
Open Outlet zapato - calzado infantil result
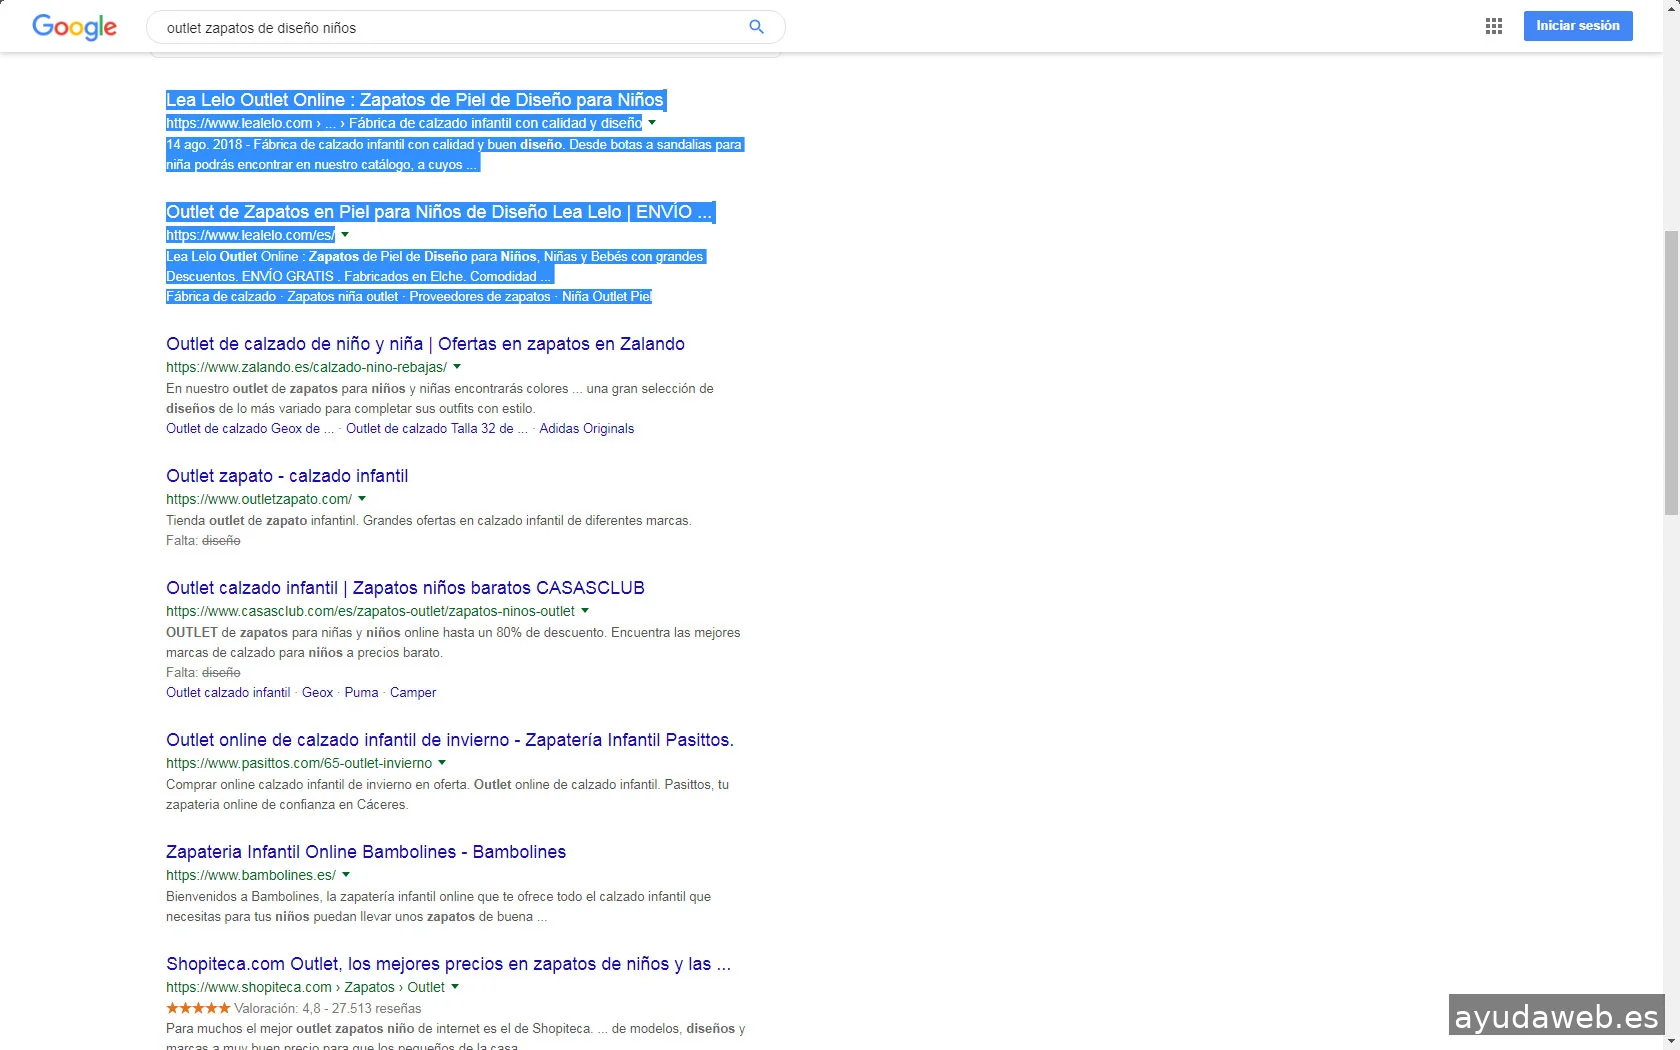287,476
